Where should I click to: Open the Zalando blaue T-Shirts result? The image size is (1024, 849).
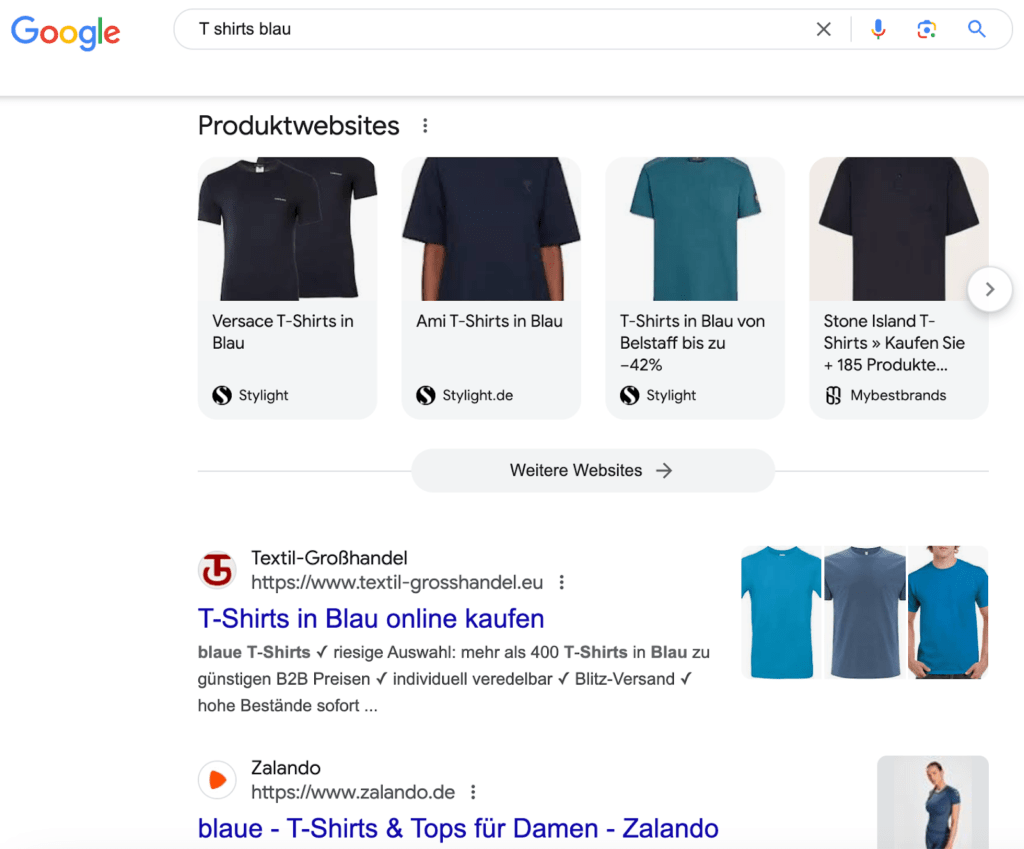[458, 828]
